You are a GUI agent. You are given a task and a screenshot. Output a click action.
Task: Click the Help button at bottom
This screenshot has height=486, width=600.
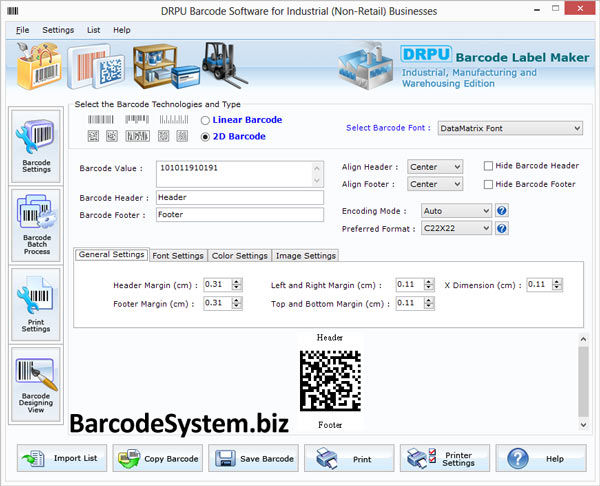pyautogui.click(x=541, y=458)
